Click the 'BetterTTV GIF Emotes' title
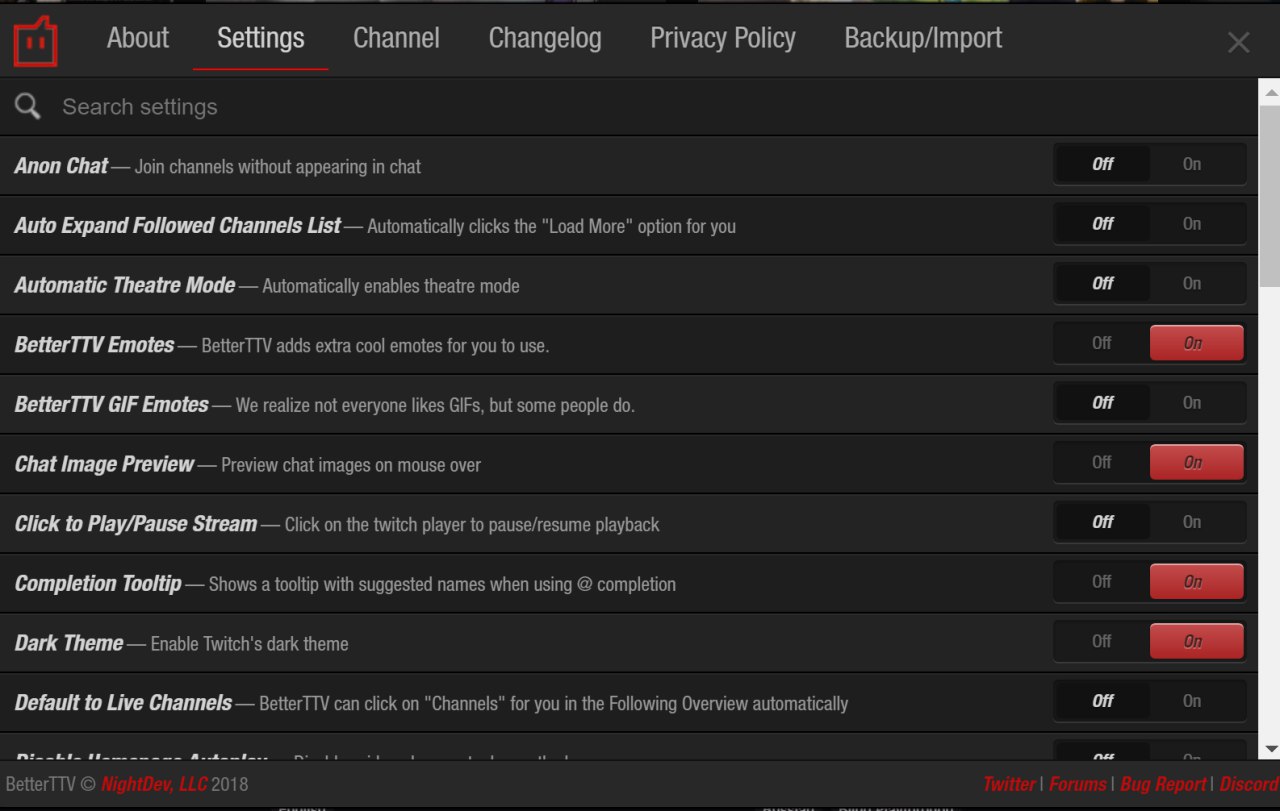 pyautogui.click(x=111, y=405)
